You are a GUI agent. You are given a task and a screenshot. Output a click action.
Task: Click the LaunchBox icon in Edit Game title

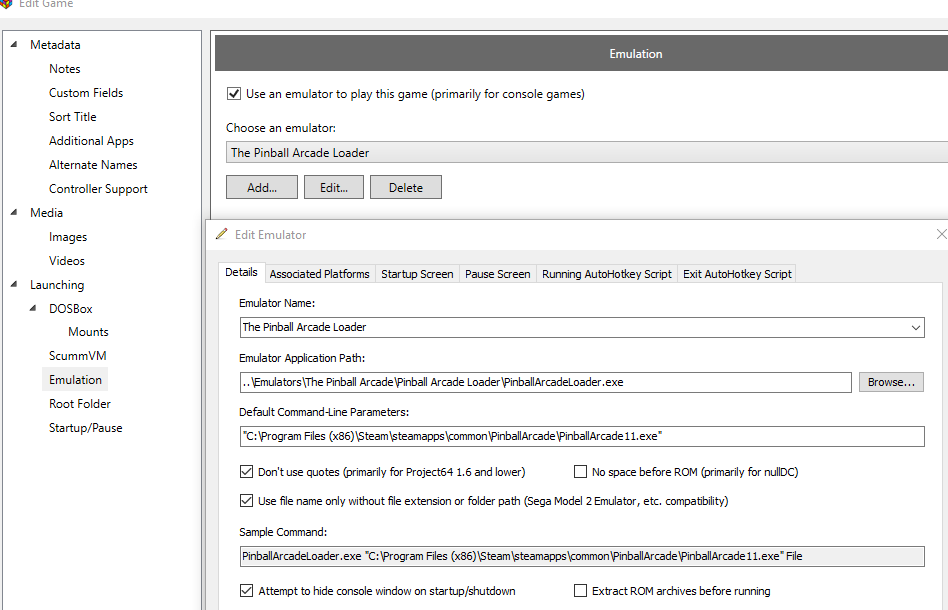pyautogui.click(x=5, y=3)
